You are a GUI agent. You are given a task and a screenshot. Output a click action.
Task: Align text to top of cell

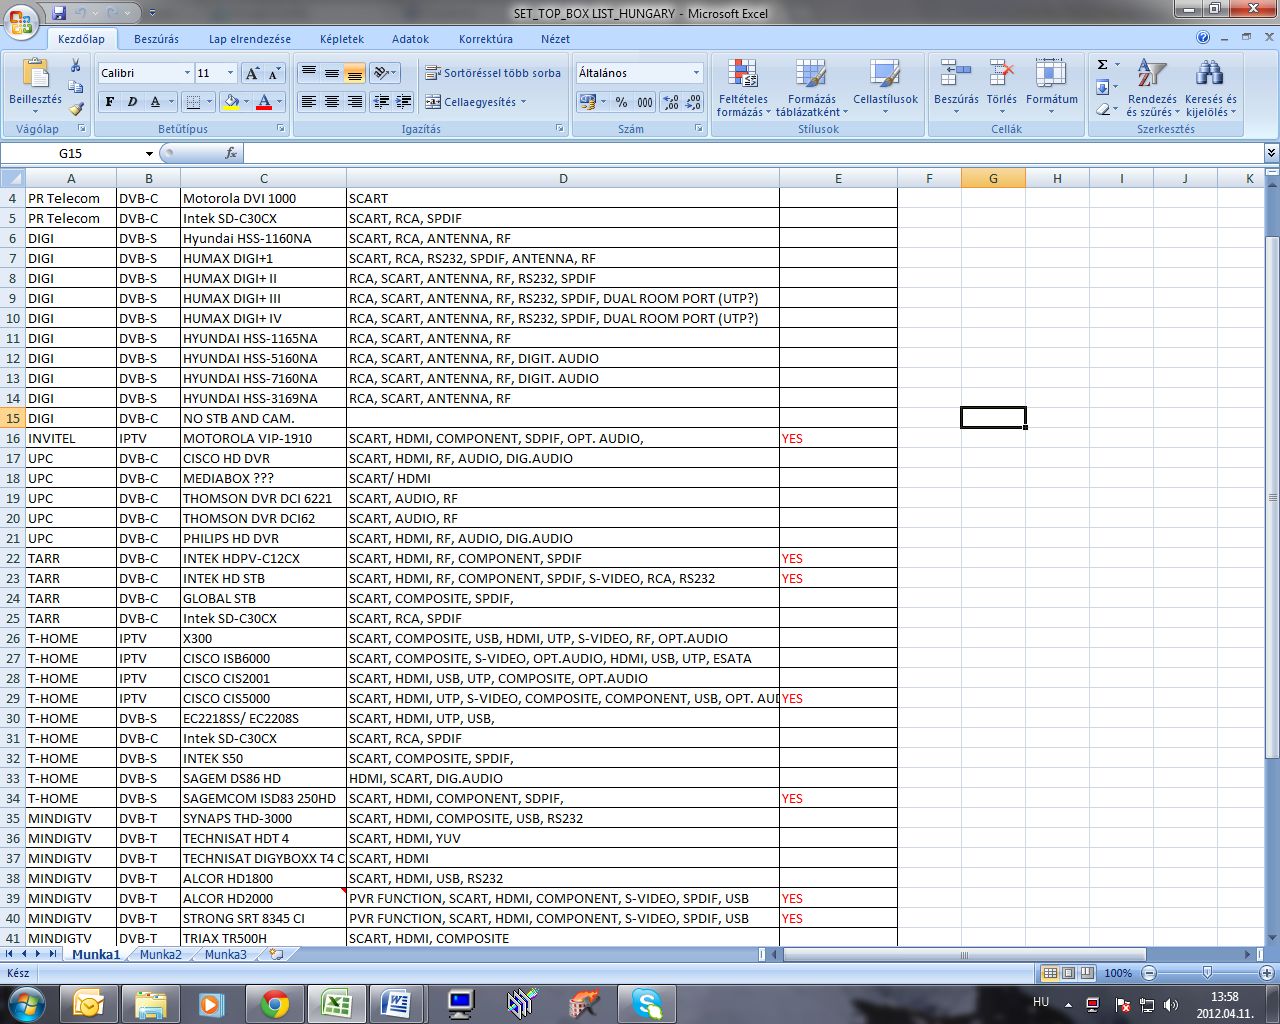pos(309,73)
